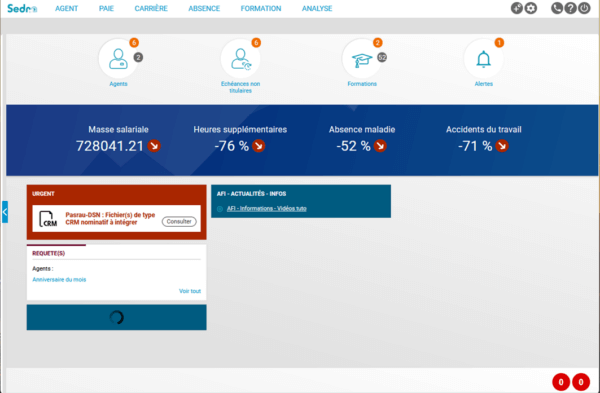The image size is (600, 393).
Task: Click the bullet icon beside AFI Informations link
Action: pos(220,209)
